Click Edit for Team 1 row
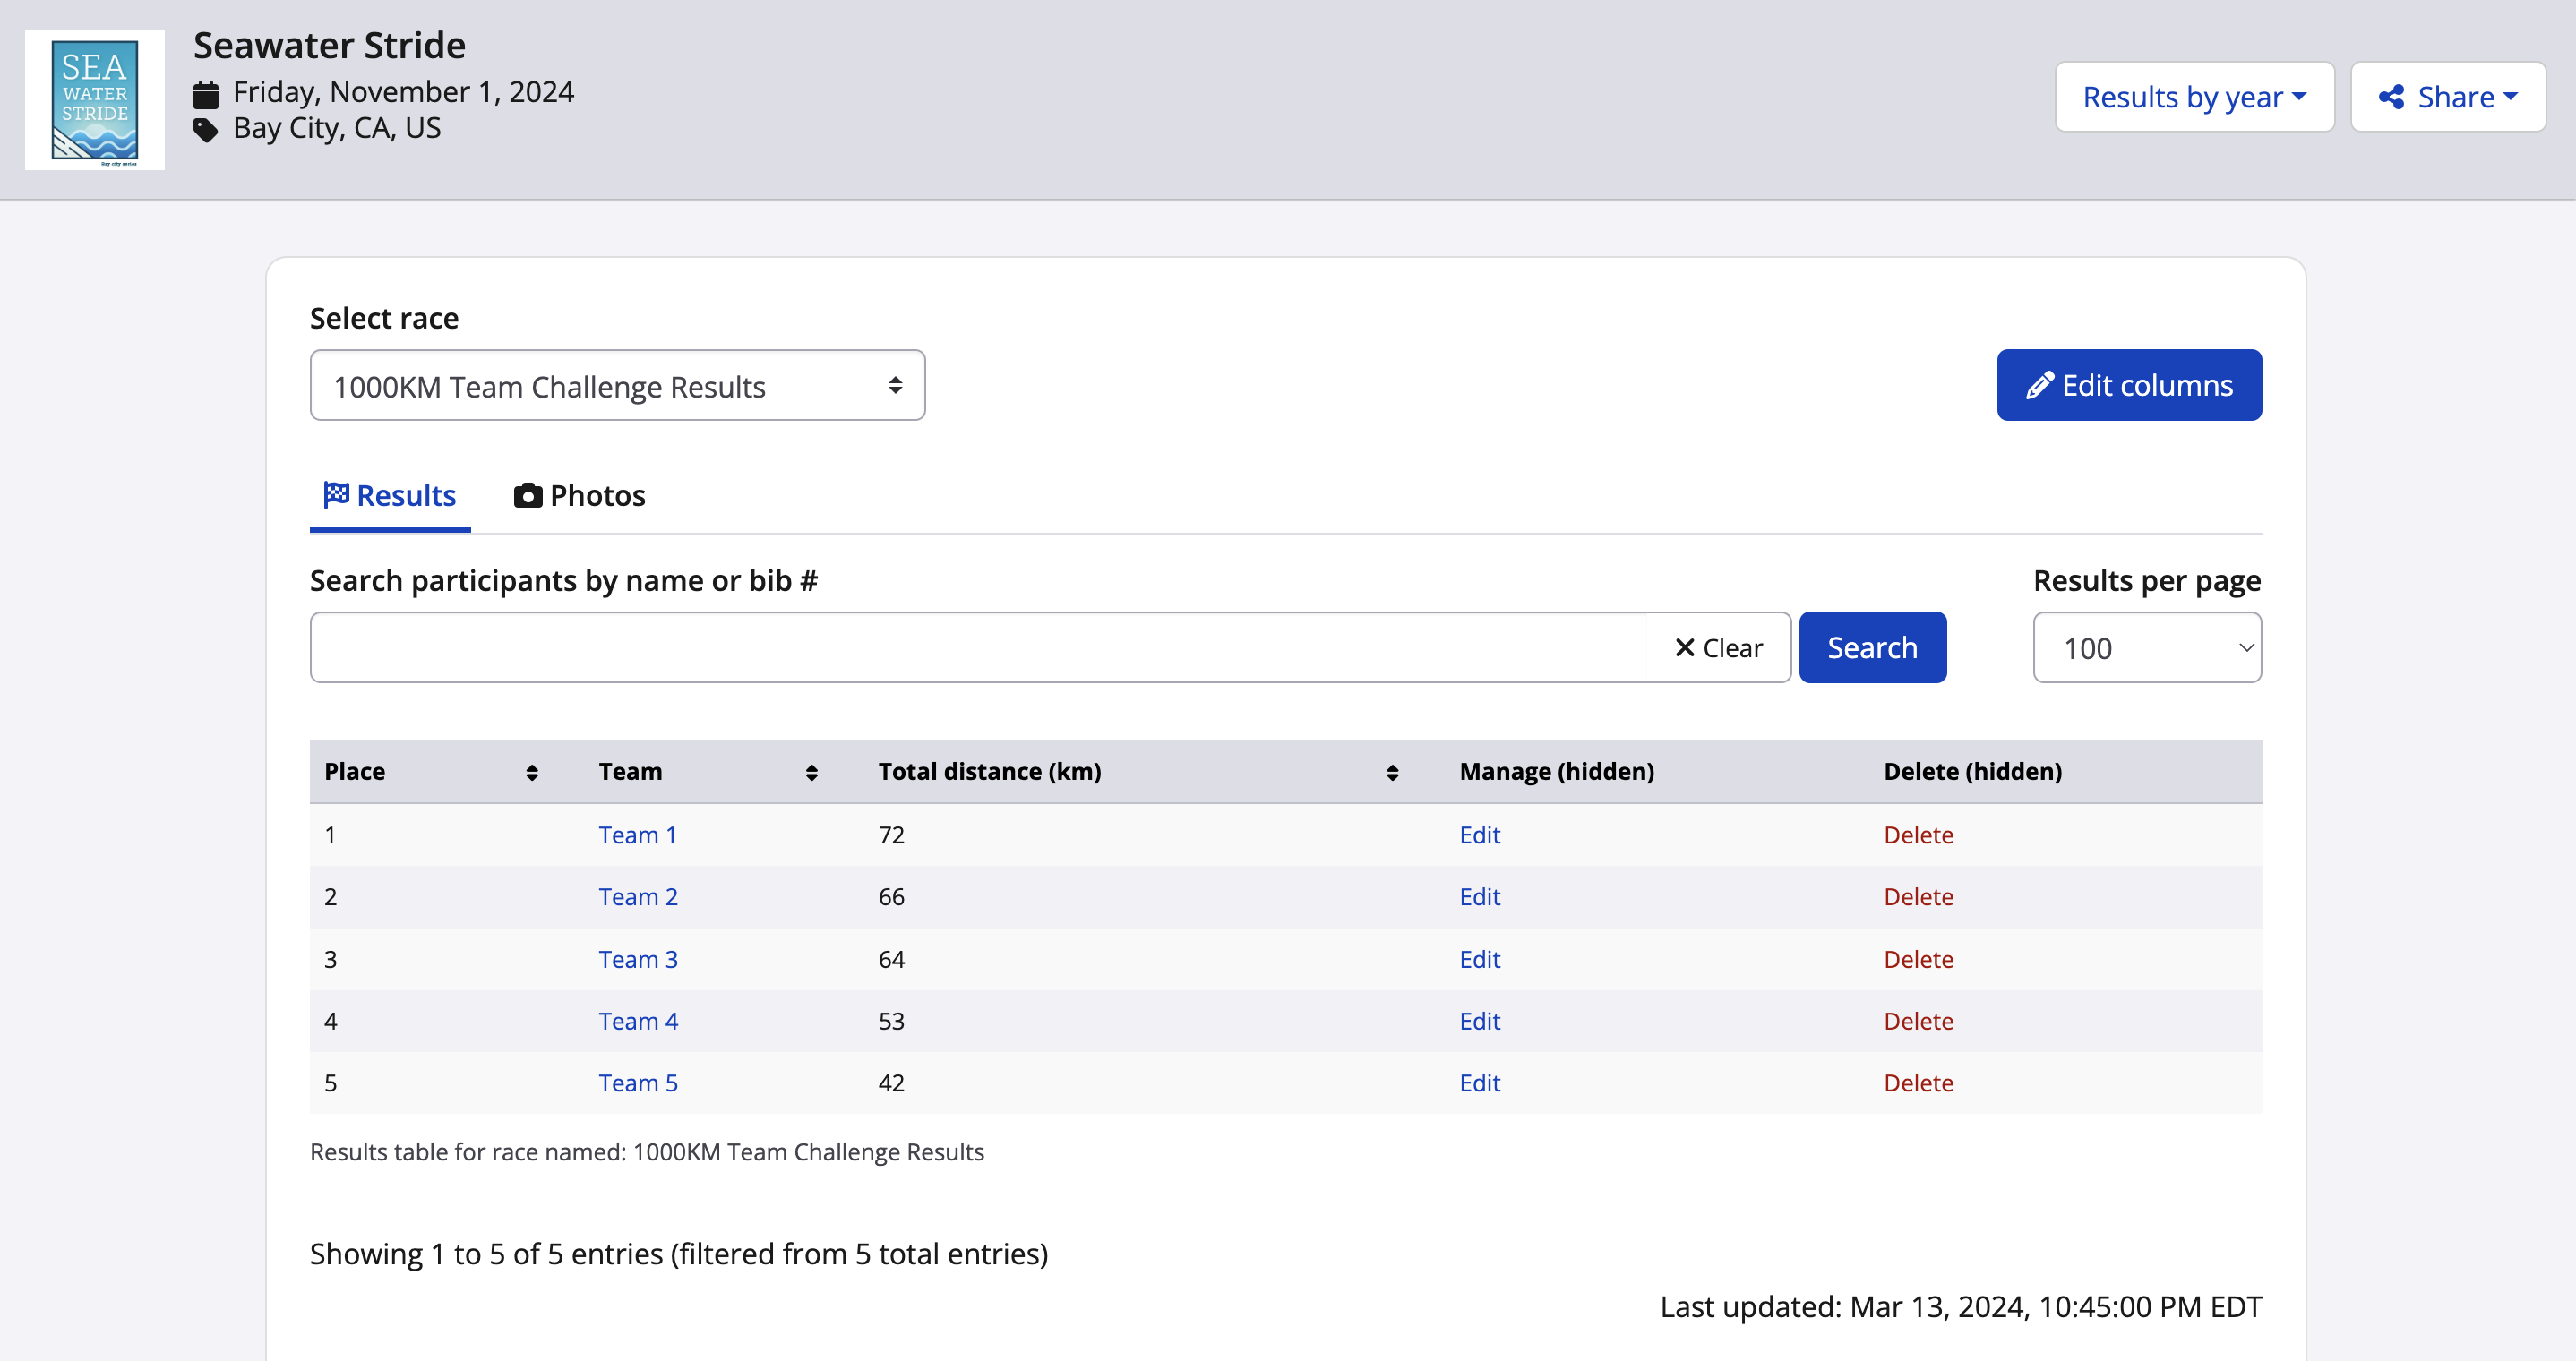This screenshot has height=1361, width=2576. 1479,835
